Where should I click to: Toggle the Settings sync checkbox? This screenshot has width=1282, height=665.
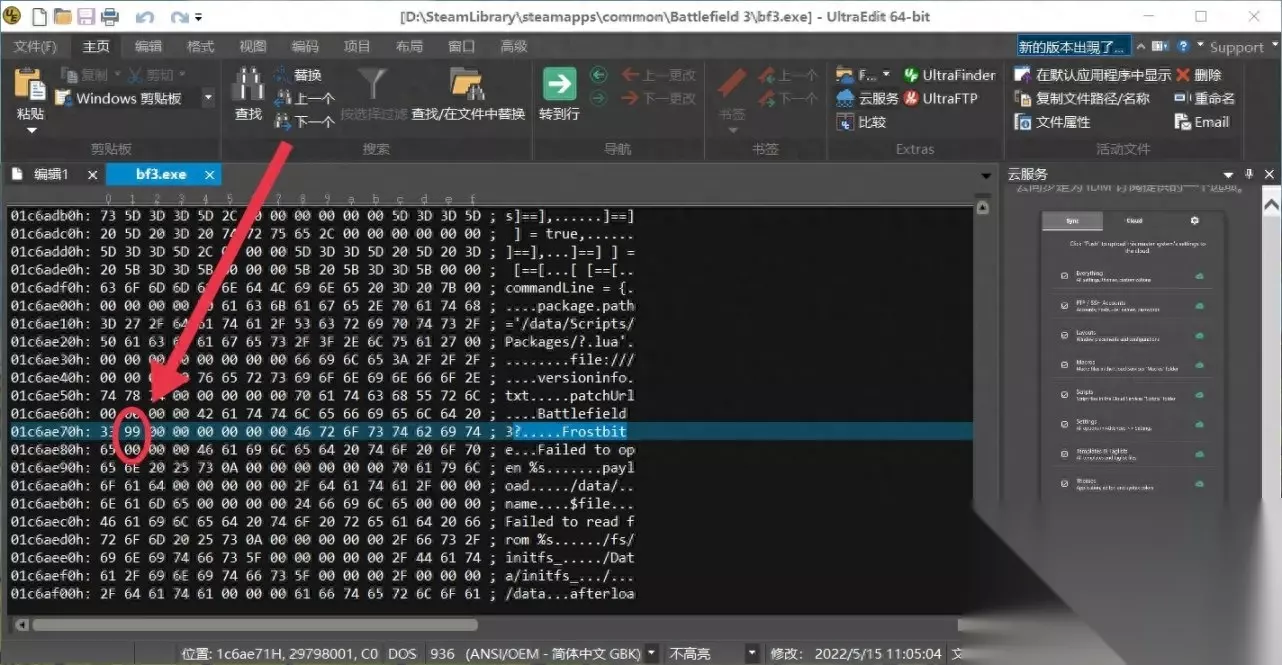(x=1063, y=425)
